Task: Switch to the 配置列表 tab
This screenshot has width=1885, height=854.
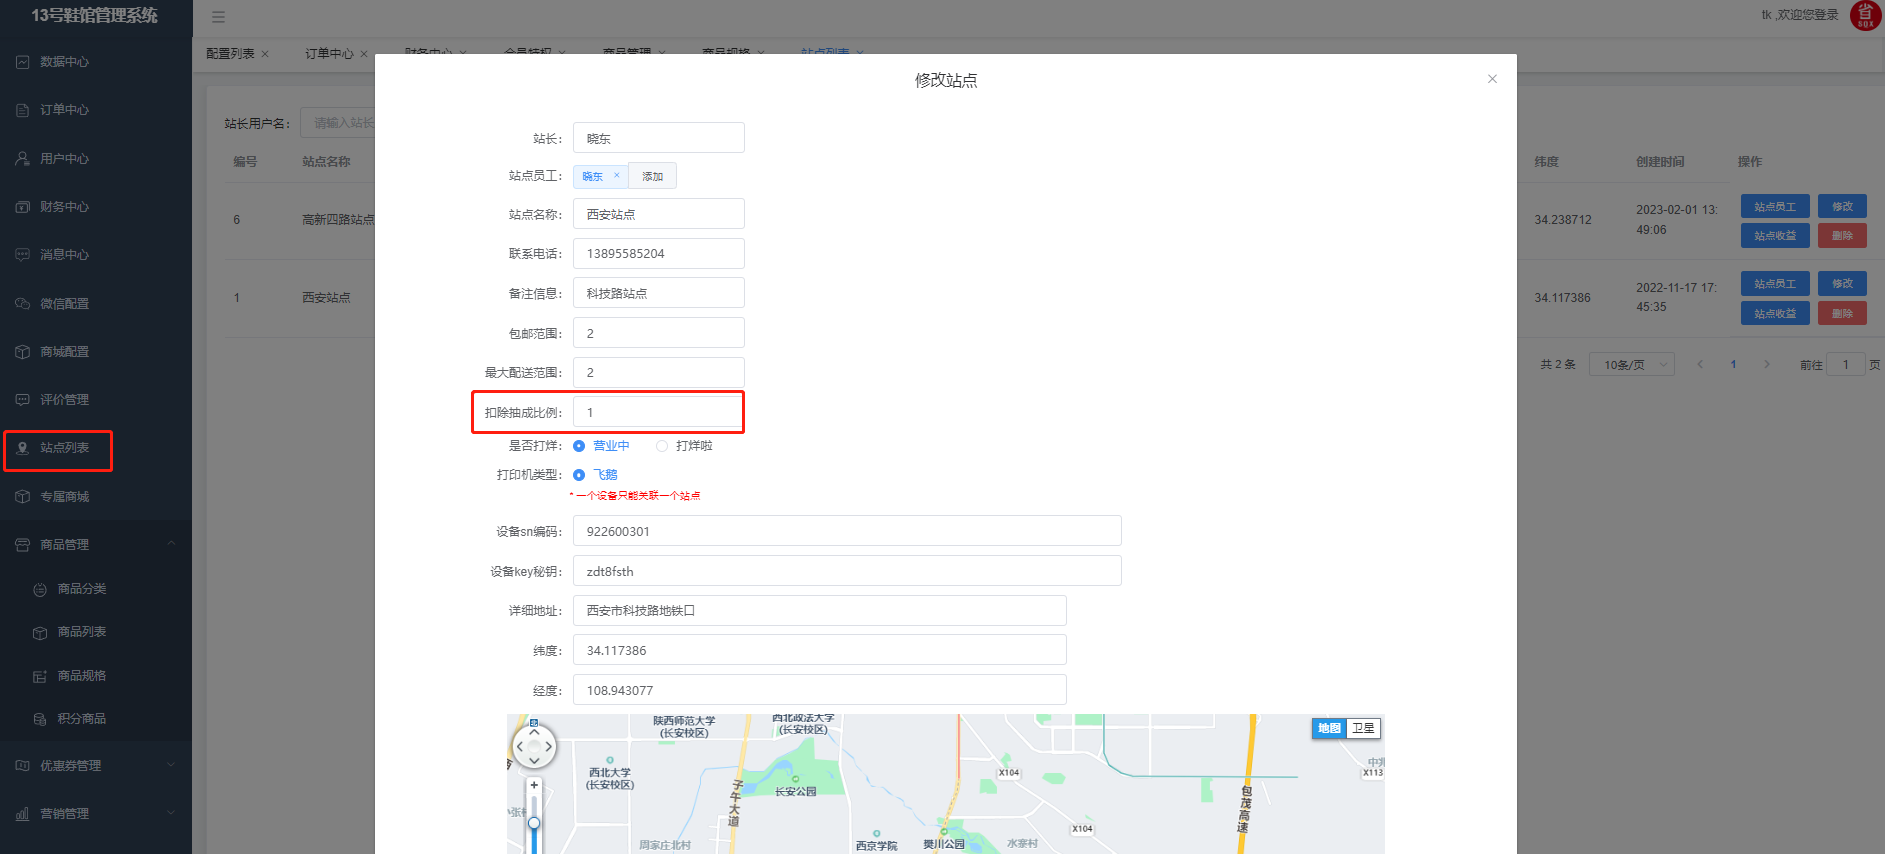Action: pos(230,54)
